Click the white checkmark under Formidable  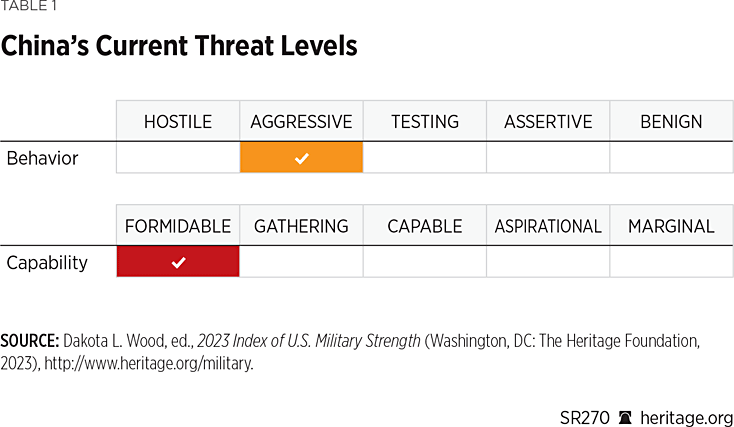pyautogui.click(x=178, y=262)
